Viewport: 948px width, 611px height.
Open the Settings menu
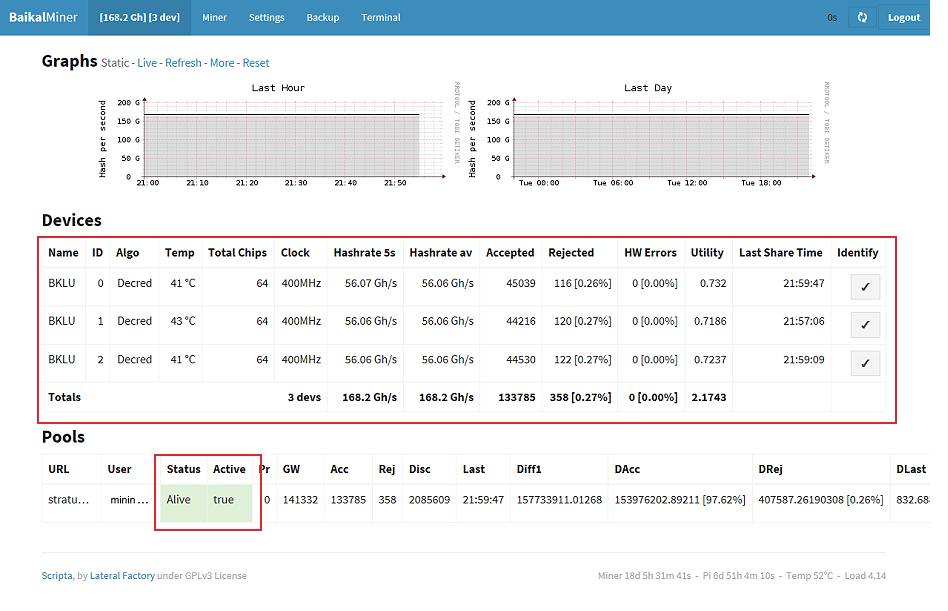pos(267,18)
